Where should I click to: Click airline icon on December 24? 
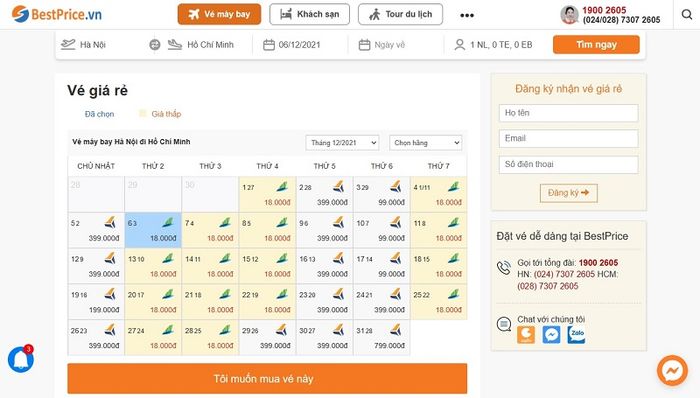coord(396,294)
